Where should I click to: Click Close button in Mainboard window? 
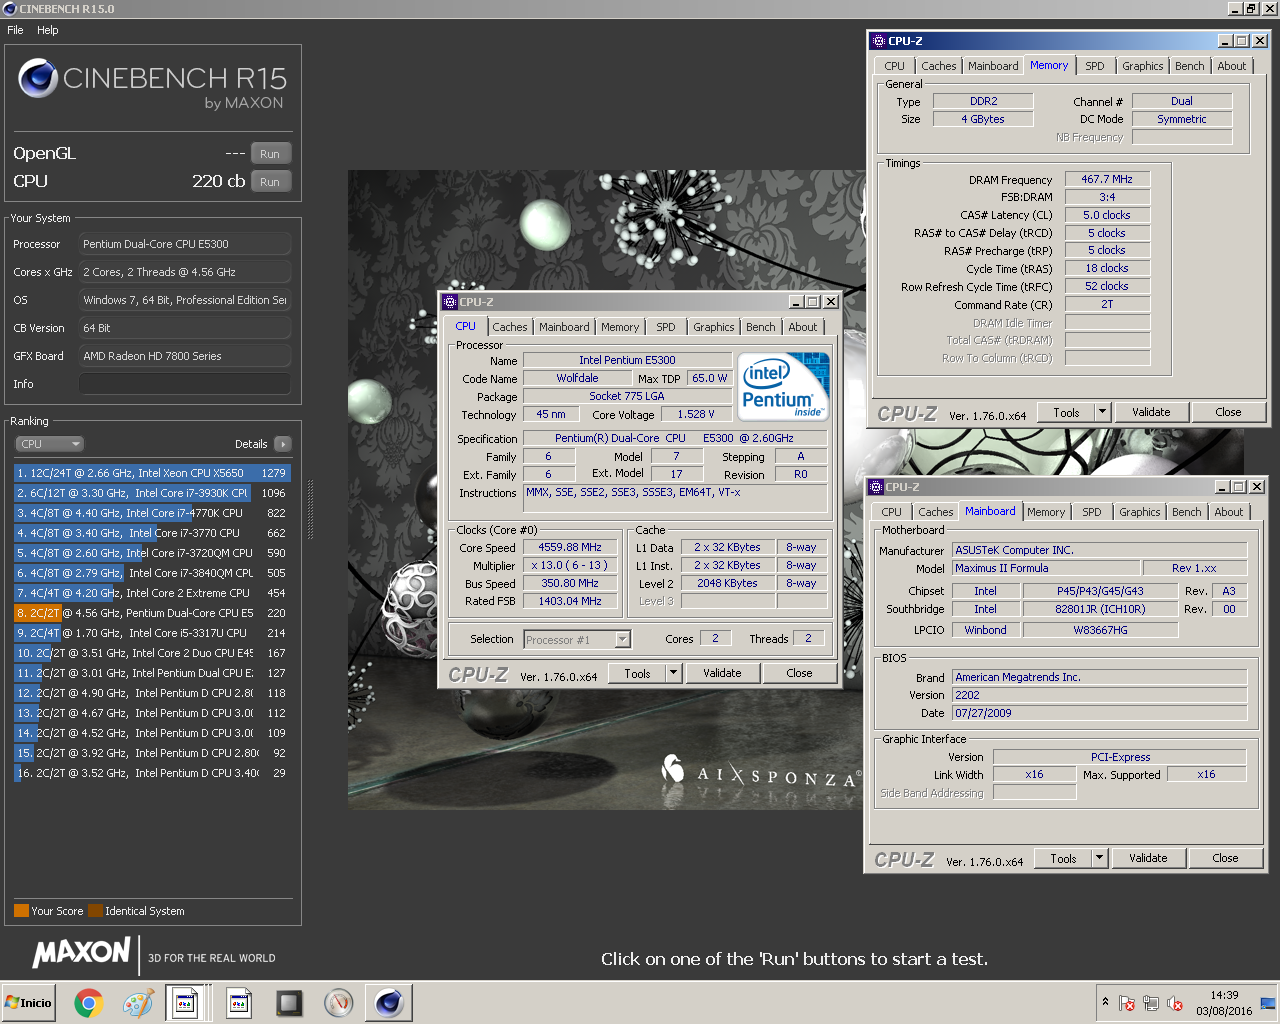(x=1225, y=858)
